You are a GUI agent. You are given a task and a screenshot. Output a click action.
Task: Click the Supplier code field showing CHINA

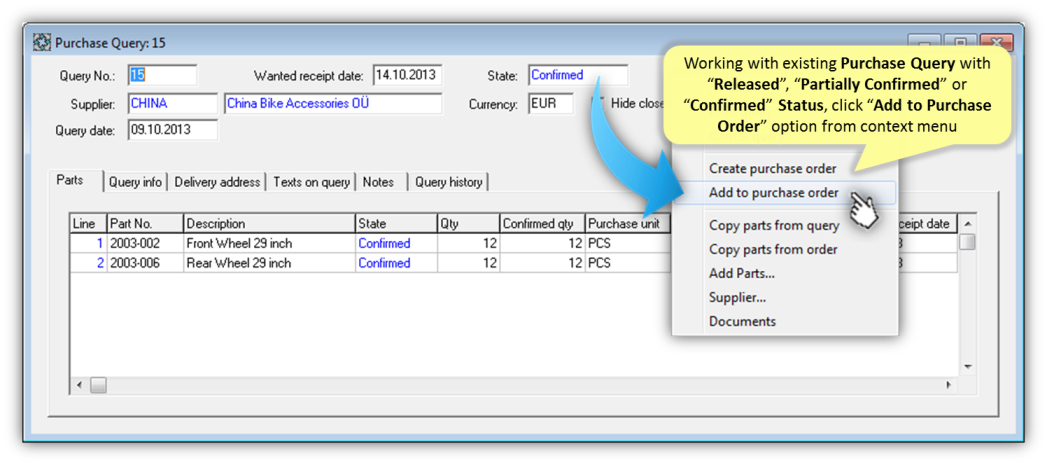pos(172,104)
